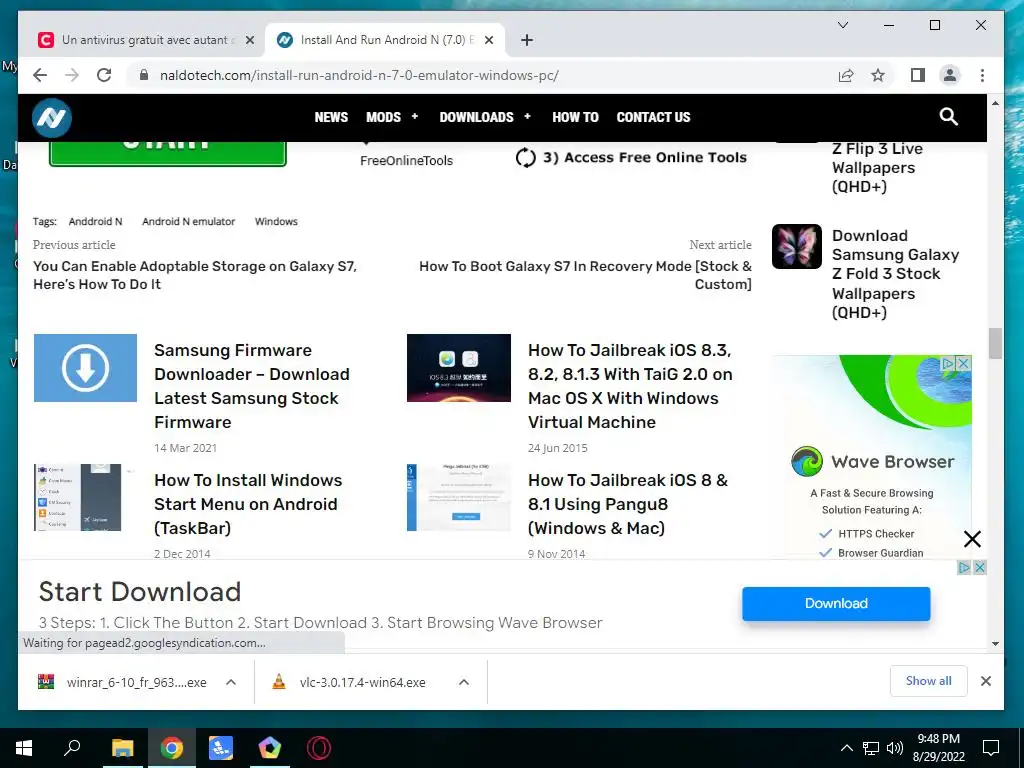Close the Un antivirus gratuit tab

click(249, 40)
